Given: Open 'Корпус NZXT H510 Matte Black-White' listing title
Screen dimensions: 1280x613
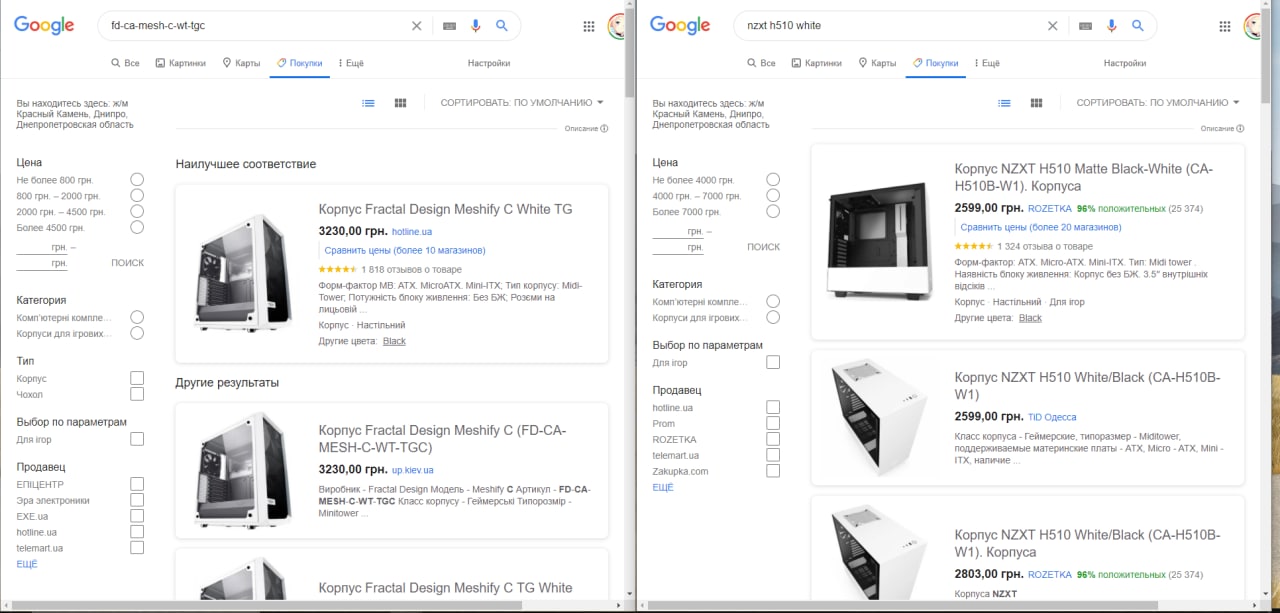Looking at the screenshot, I should pos(1084,177).
